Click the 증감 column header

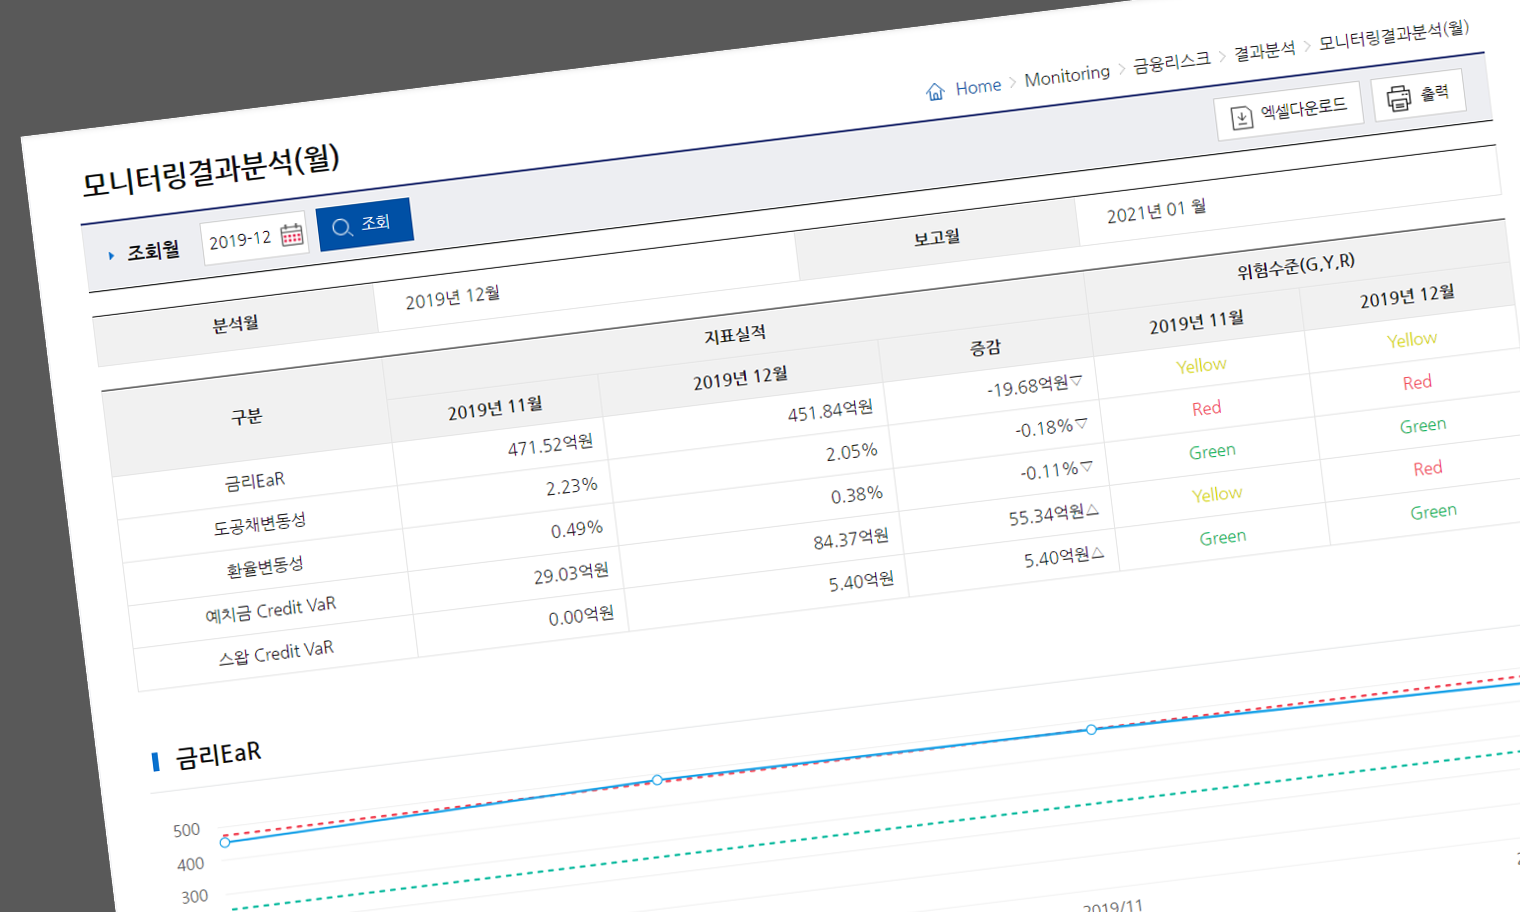985,347
